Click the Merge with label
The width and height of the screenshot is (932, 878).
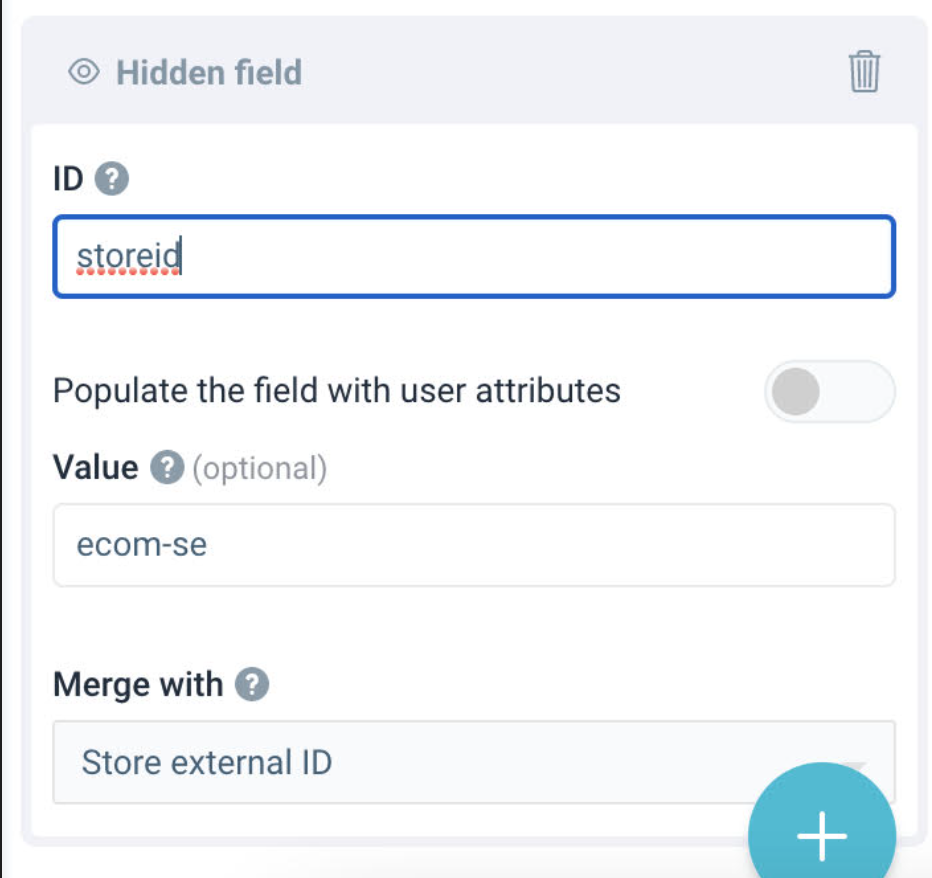coord(138,684)
